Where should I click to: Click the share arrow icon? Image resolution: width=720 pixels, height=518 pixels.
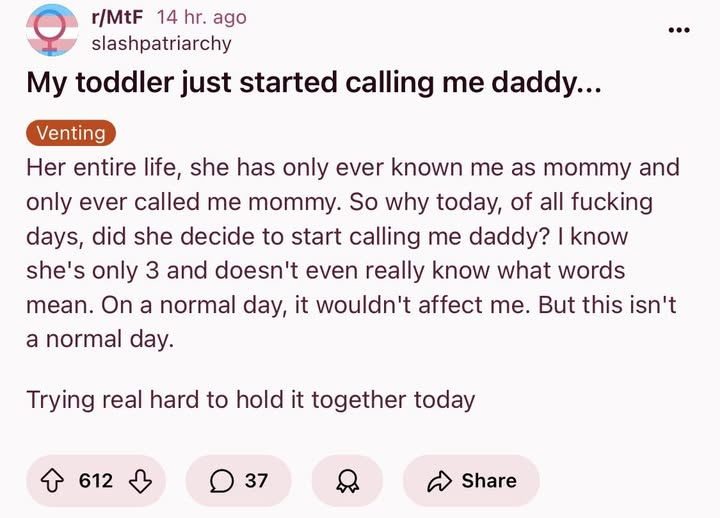pyautogui.click(x=439, y=481)
